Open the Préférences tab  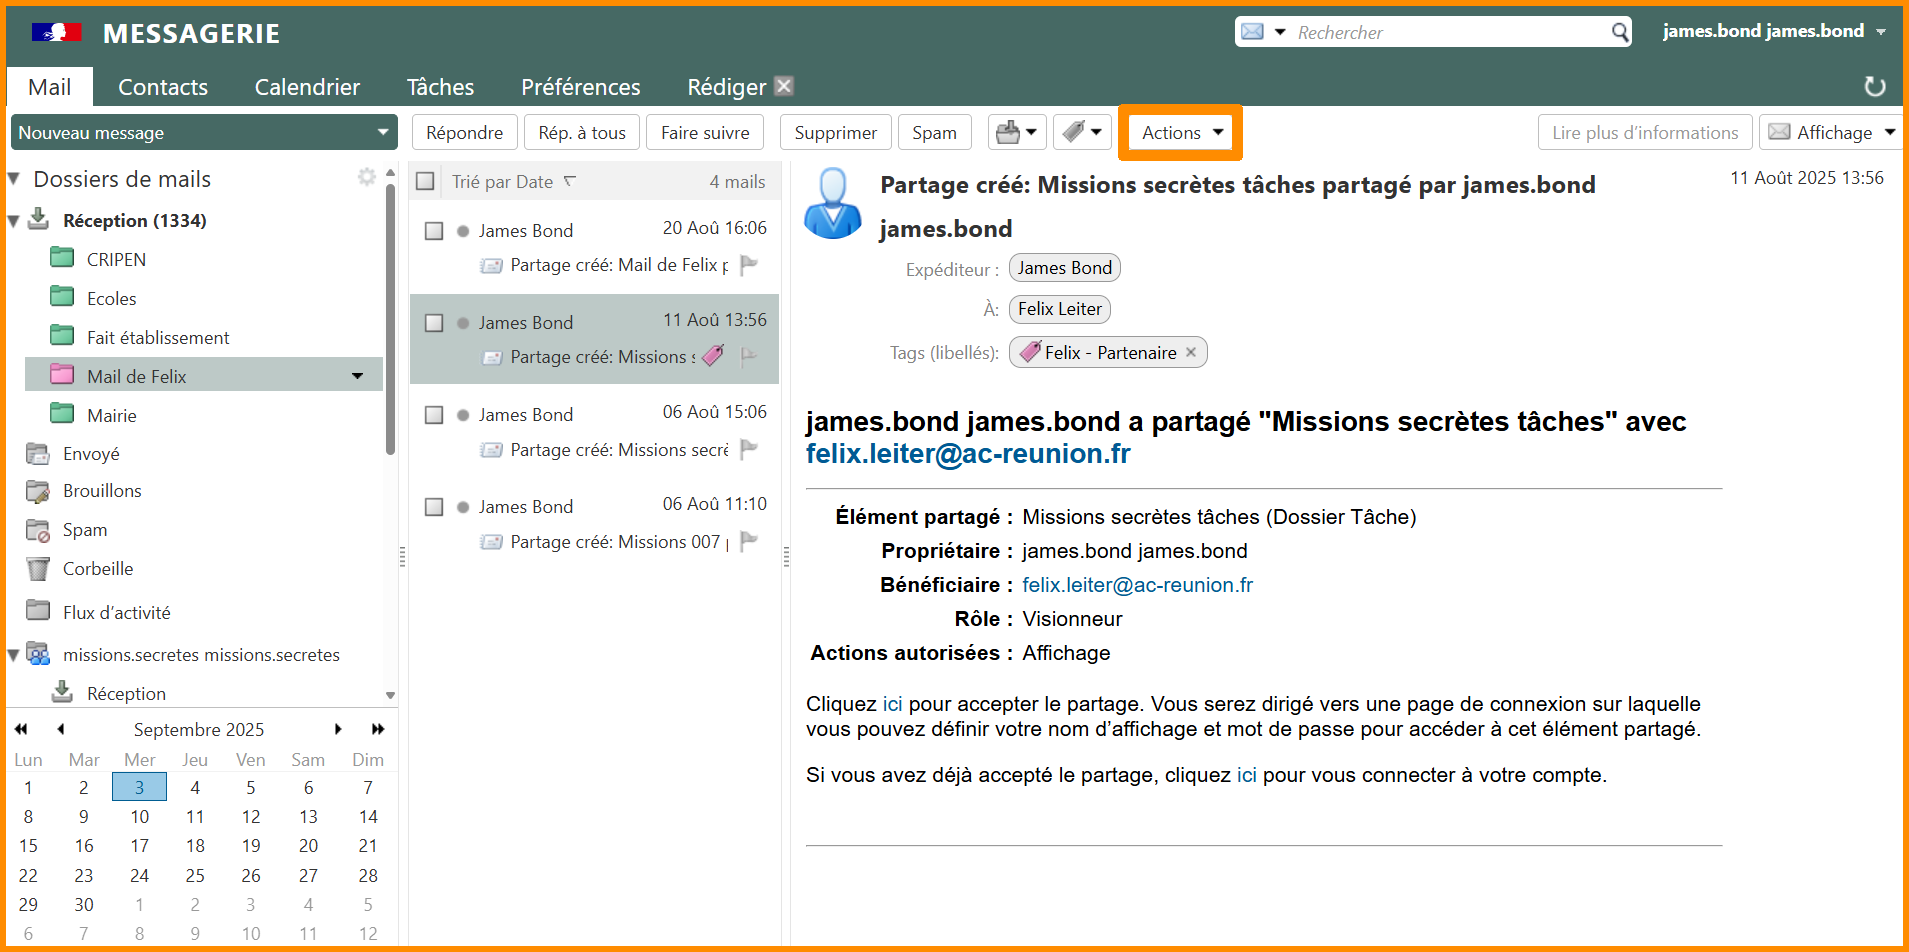click(x=580, y=87)
